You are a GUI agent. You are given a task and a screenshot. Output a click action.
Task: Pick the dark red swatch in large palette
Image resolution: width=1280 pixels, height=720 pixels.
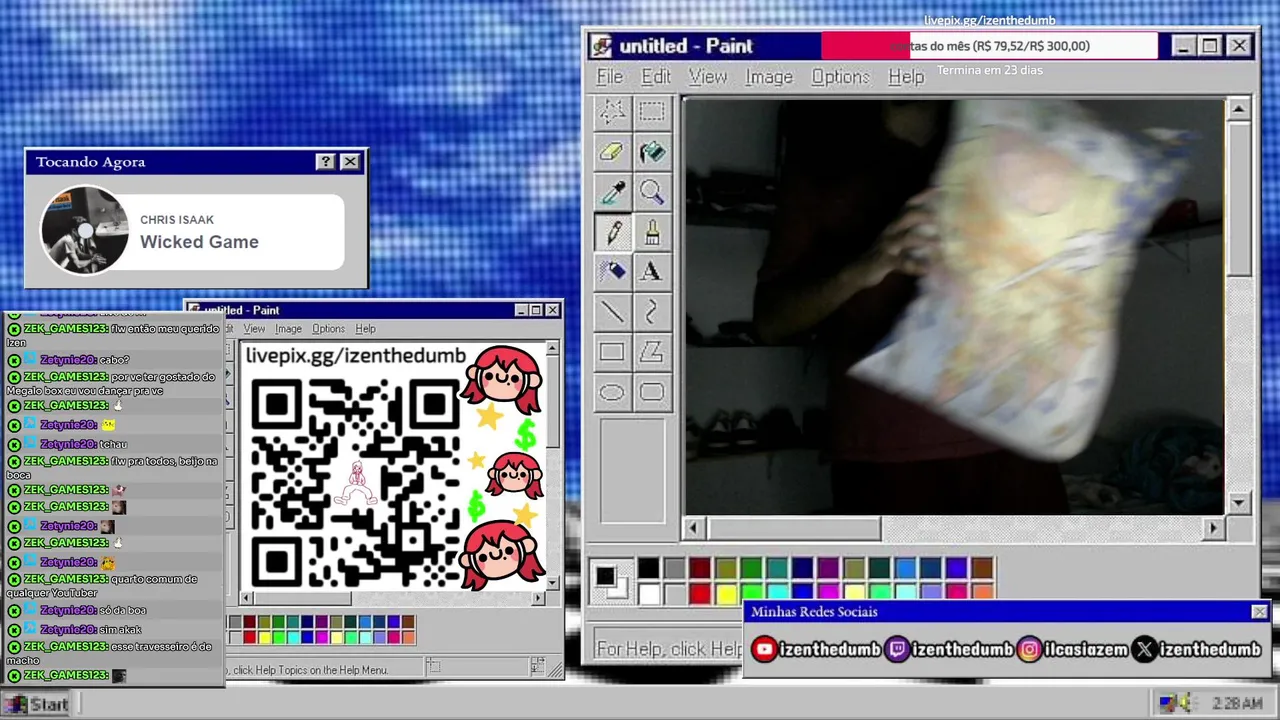coord(700,569)
